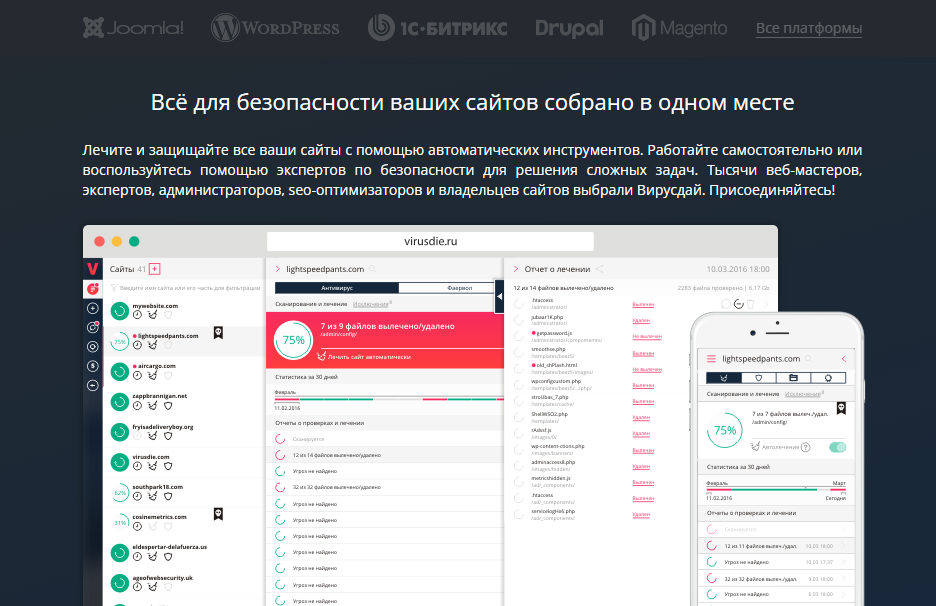This screenshot has width=936, height=606.
Task: Click the clock icon under zappbrannigan.net
Action: point(137,406)
